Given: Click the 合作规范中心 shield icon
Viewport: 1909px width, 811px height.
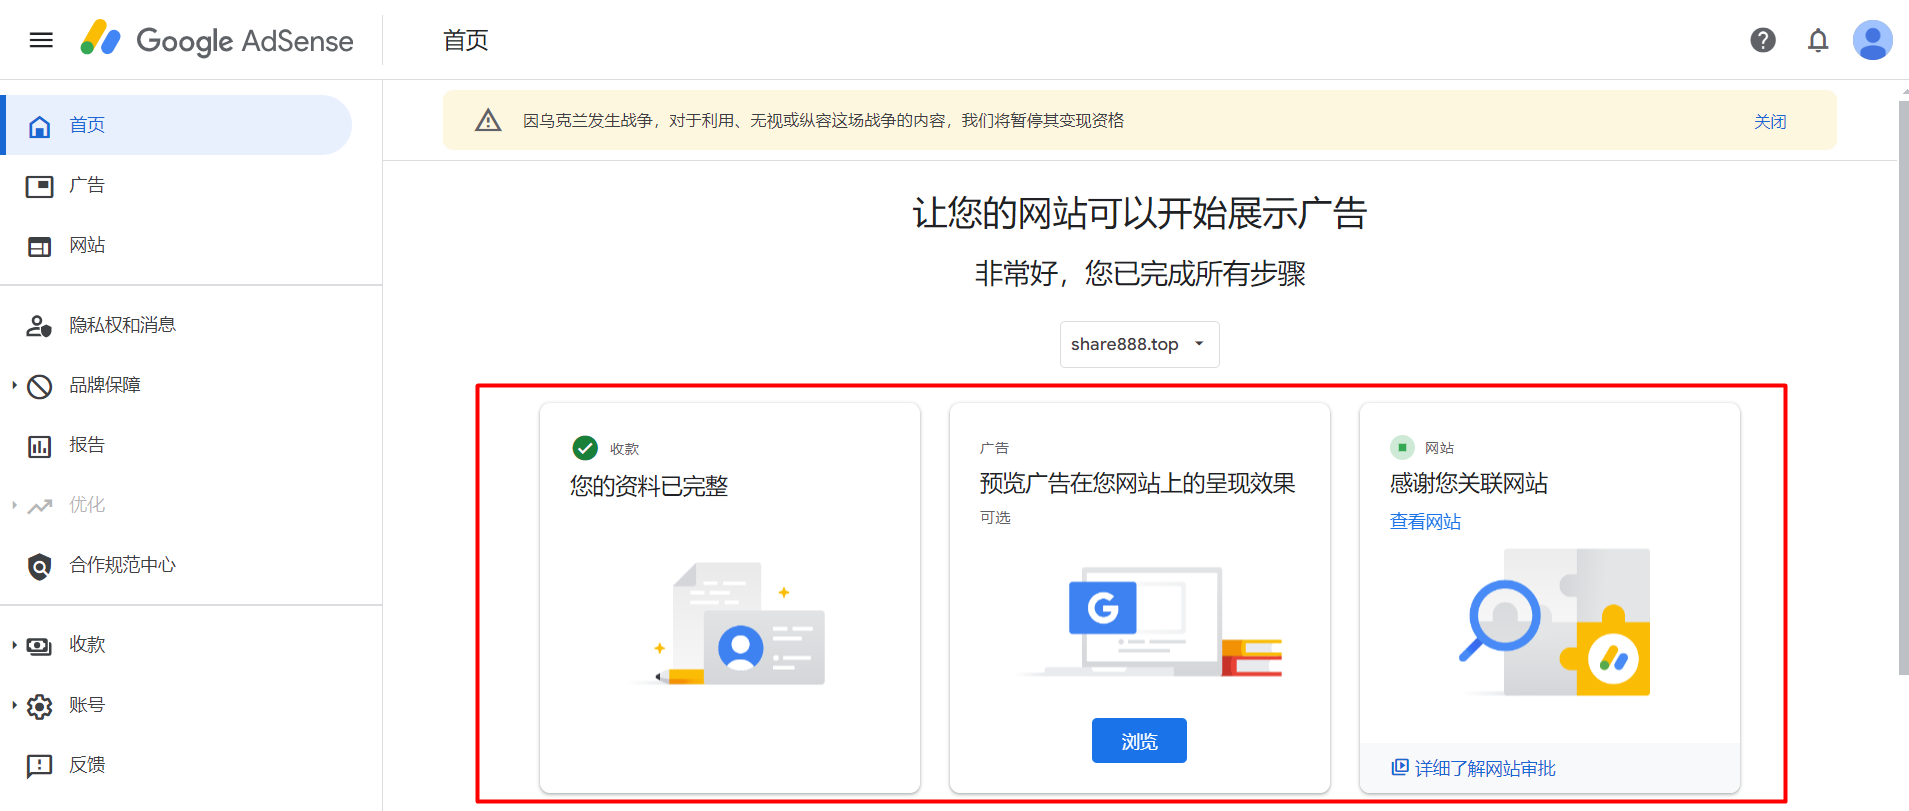Looking at the screenshot, I should tap(40, 566).
